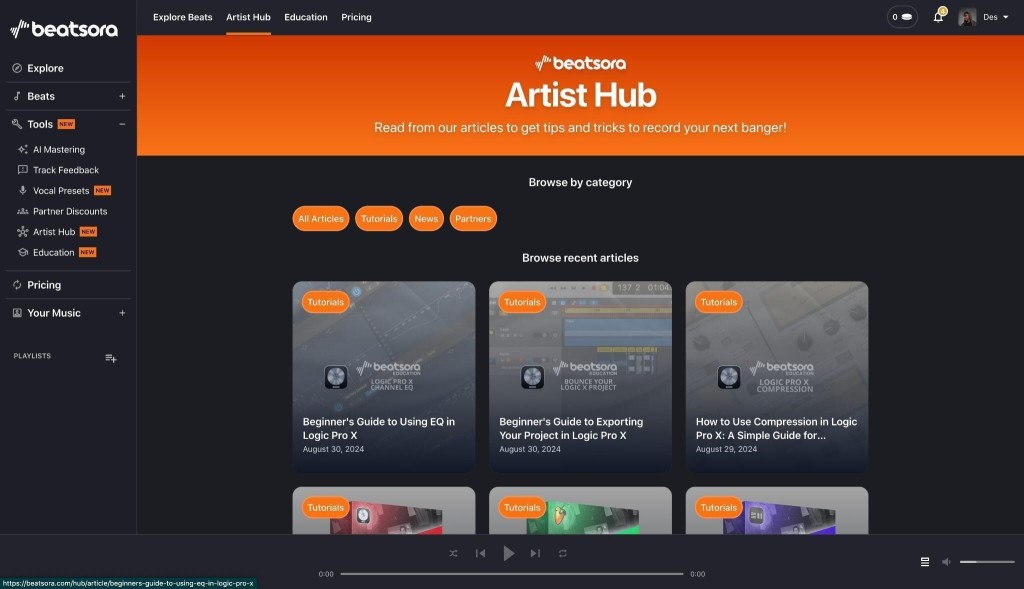
Task: Open the player queue icon
Action: coord(925,562)
